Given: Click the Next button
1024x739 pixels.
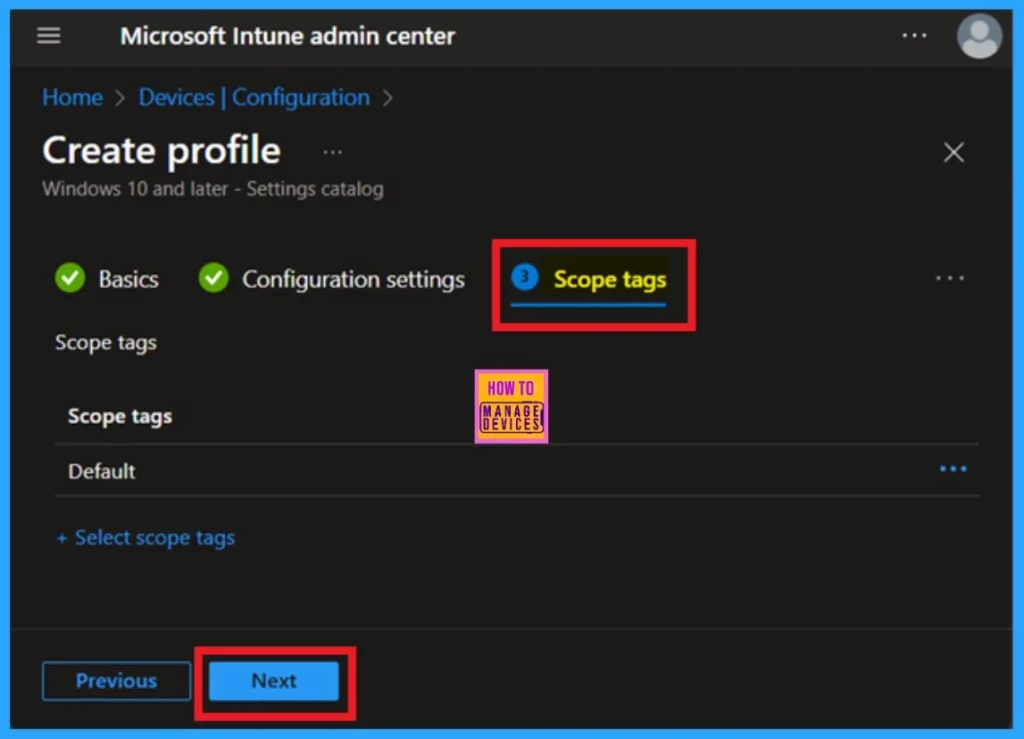Looking at the screenshot, I should tap(274, 681).
